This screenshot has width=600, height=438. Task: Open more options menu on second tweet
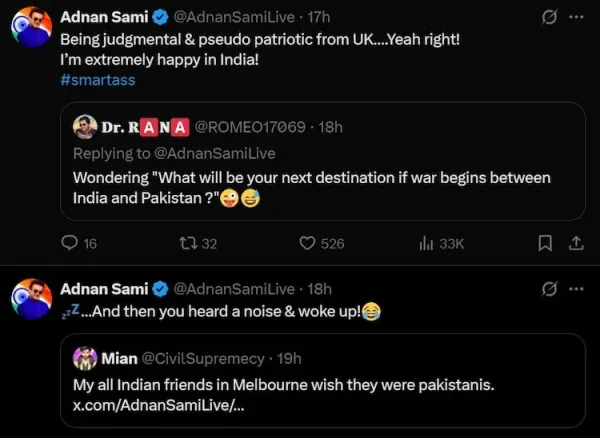pyautogui.click(x=576, y=290)
